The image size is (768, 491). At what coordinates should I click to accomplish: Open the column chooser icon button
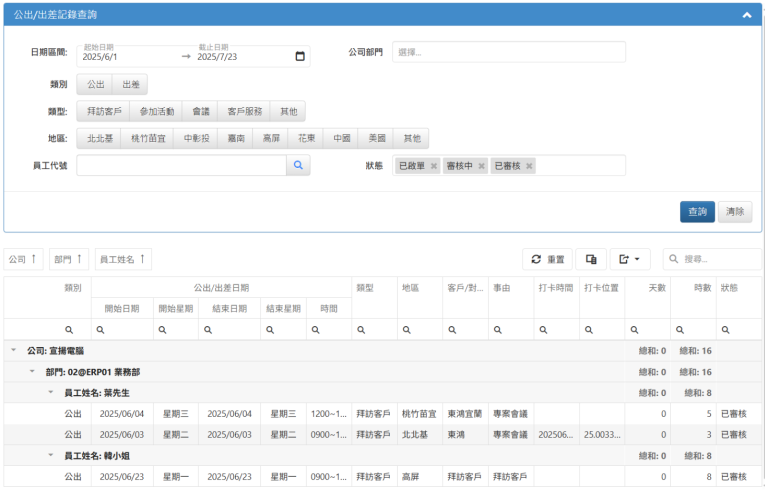pos(591,259)
